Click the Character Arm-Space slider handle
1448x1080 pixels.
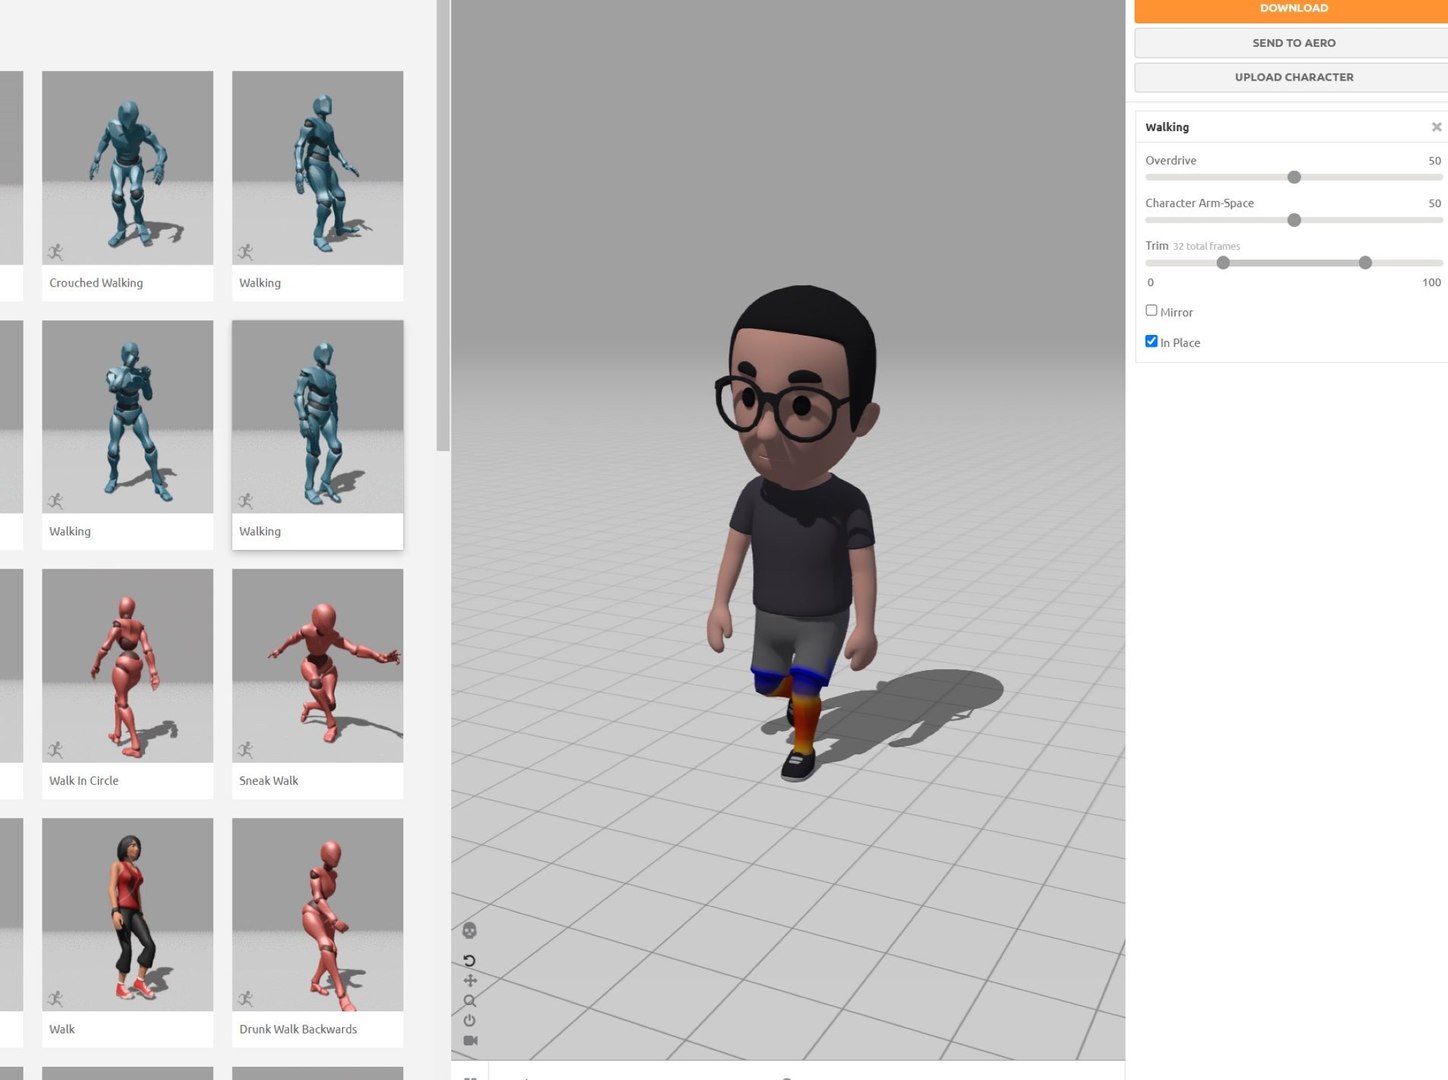tap(1294, 220)
